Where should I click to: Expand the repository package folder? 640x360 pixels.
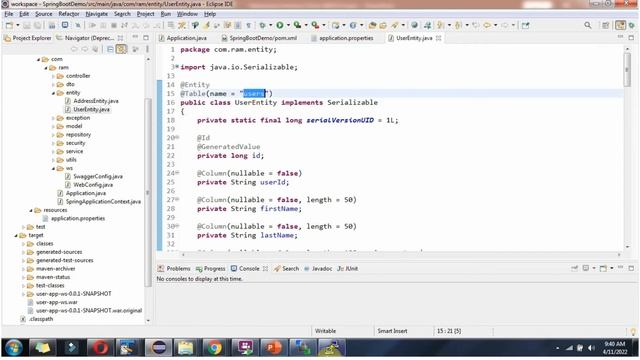tap(53, 135)
